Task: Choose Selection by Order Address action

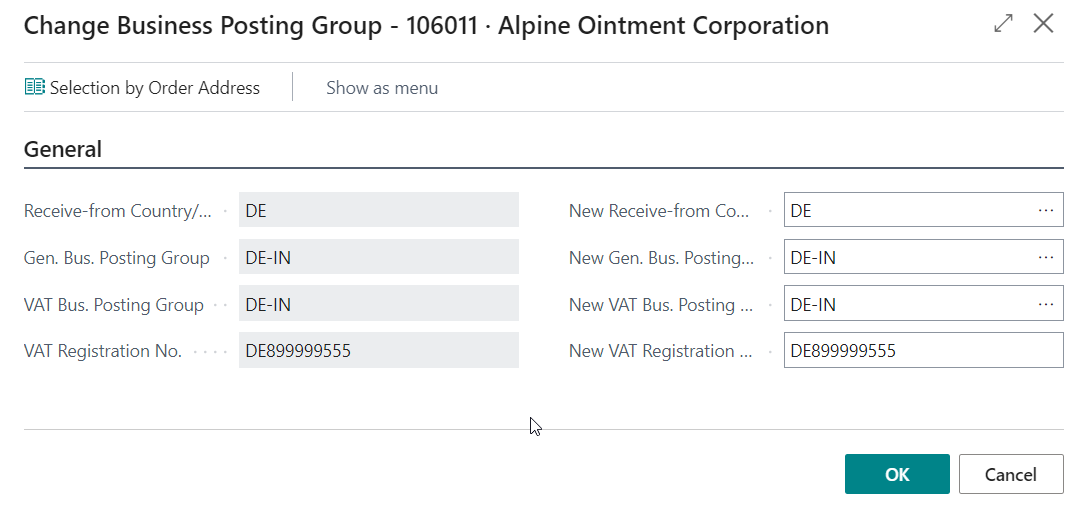Action: pos(142,88)
